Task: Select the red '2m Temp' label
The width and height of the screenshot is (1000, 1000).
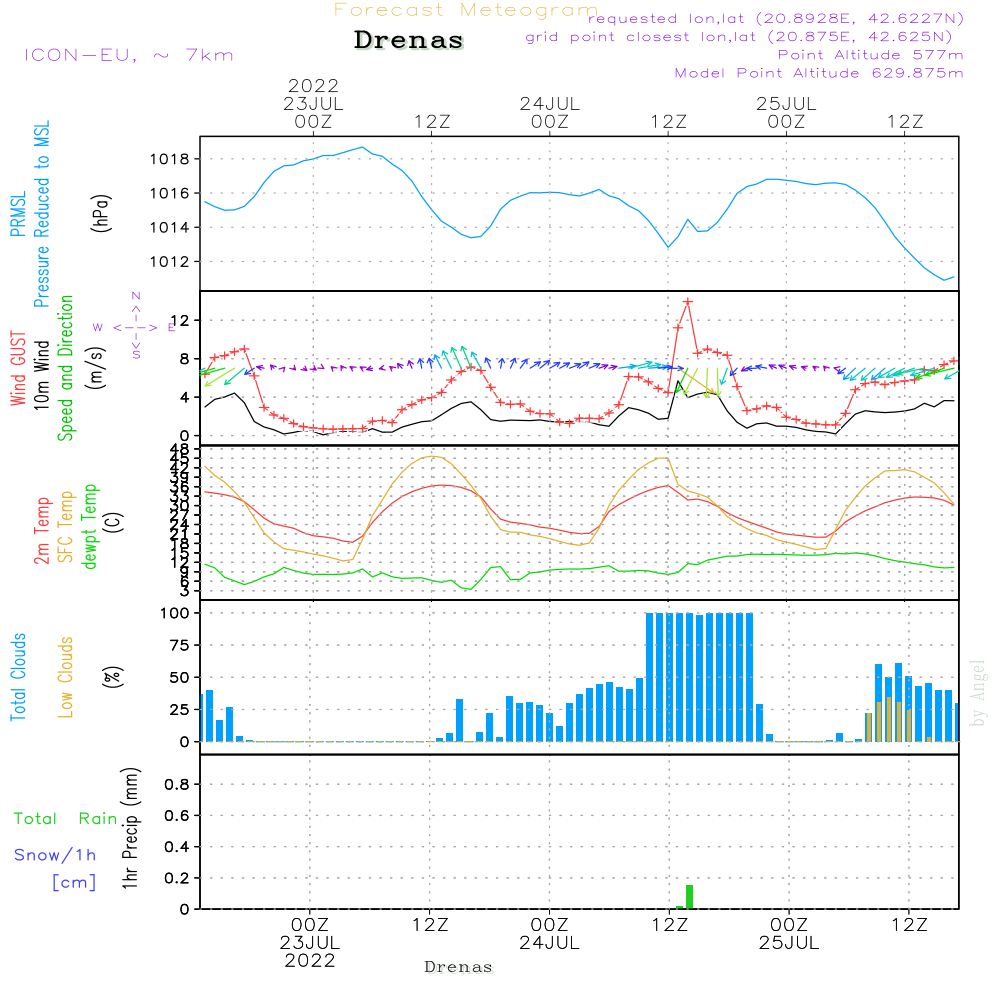Action: (x=41, y=531)
